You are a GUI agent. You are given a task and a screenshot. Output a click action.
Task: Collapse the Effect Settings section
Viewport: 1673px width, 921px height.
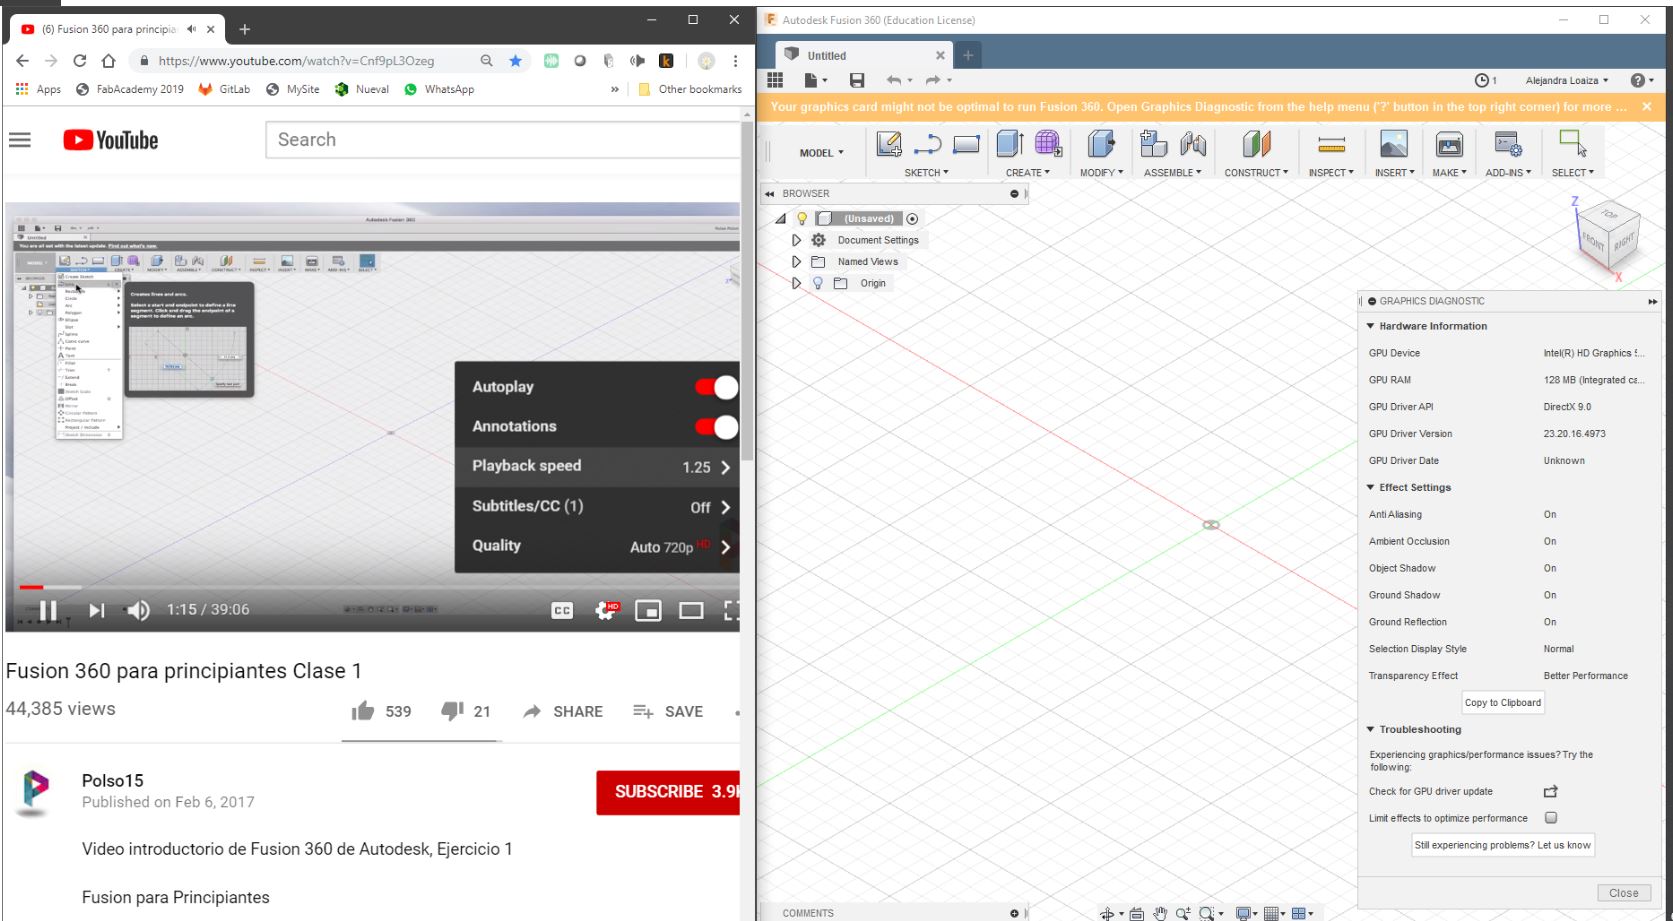(x=1371, y=487)
